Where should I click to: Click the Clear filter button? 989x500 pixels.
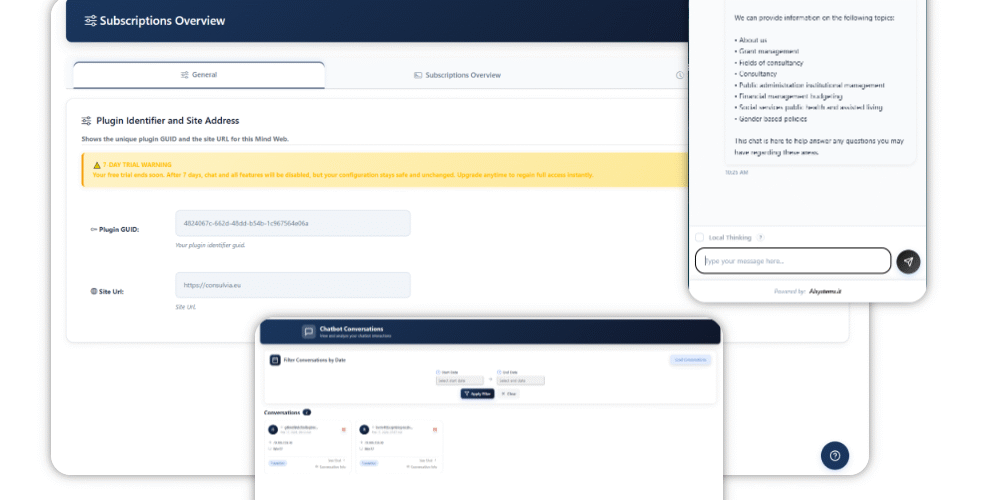pos(509,394)
